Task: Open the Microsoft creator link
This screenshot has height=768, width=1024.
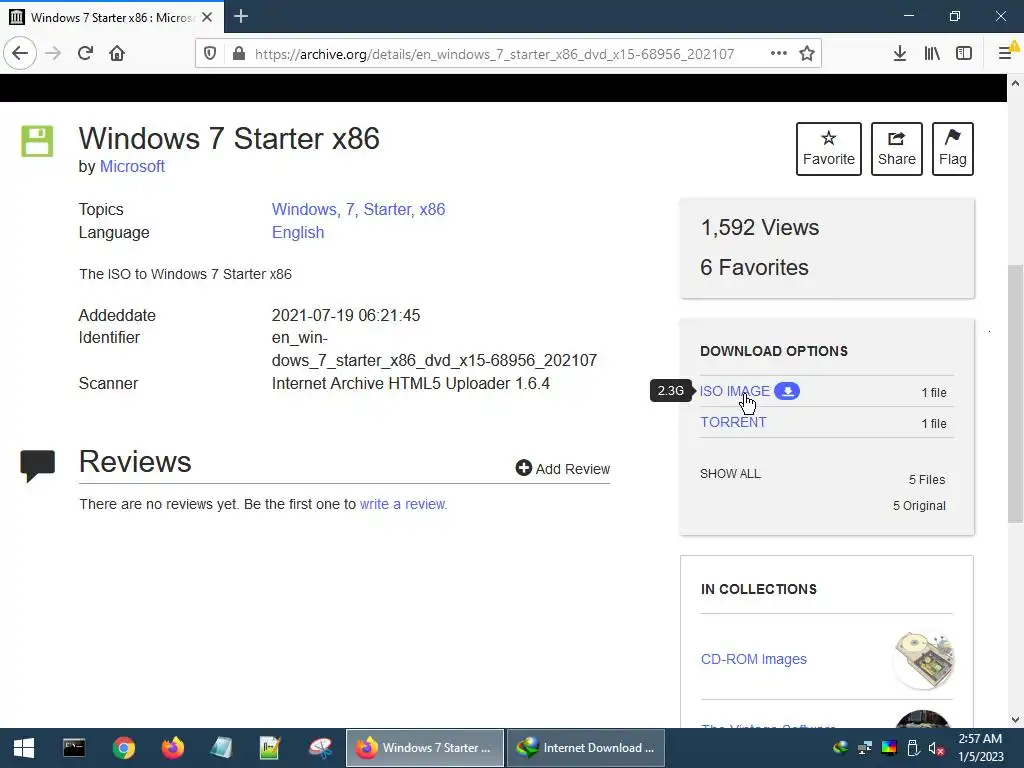Action: click(132, 167)
